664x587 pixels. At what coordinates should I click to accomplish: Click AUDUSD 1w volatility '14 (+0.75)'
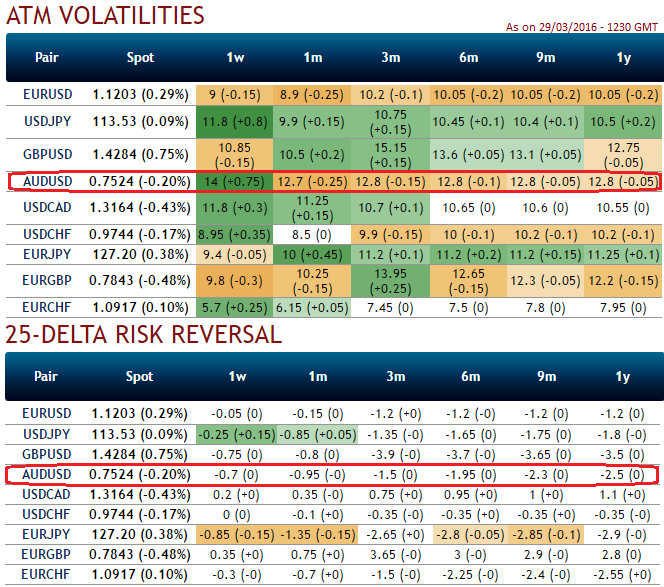coord(235,182)
